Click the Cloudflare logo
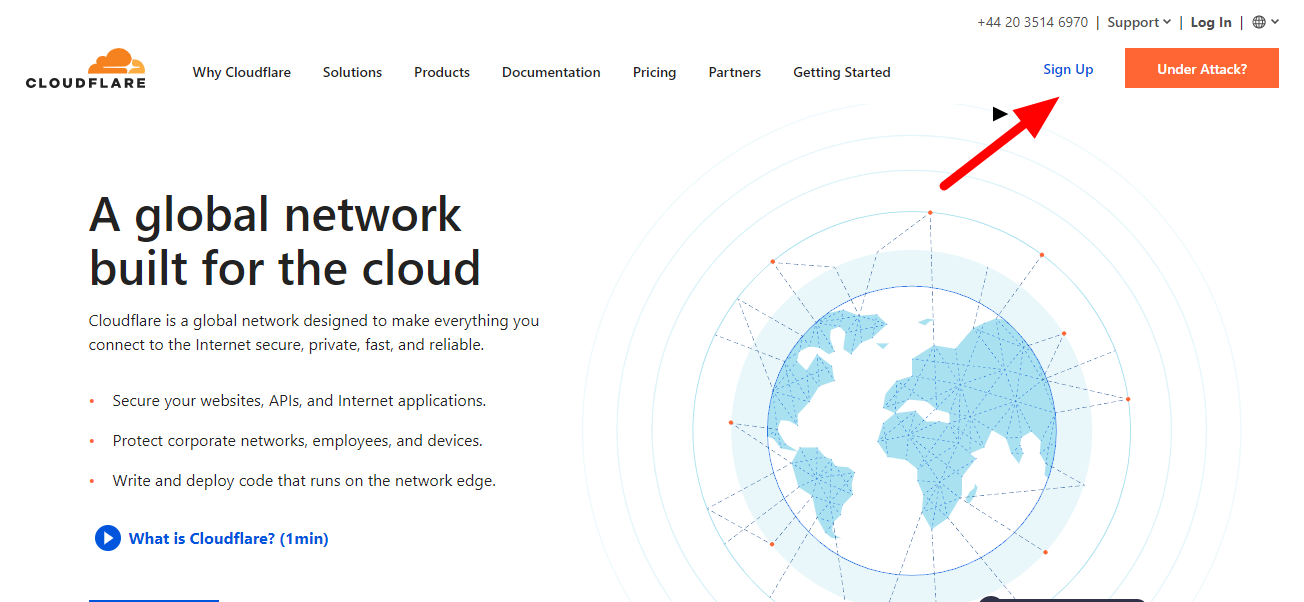Image resolution: width=1304 pixels, height=602 pixels. (86, 68)
